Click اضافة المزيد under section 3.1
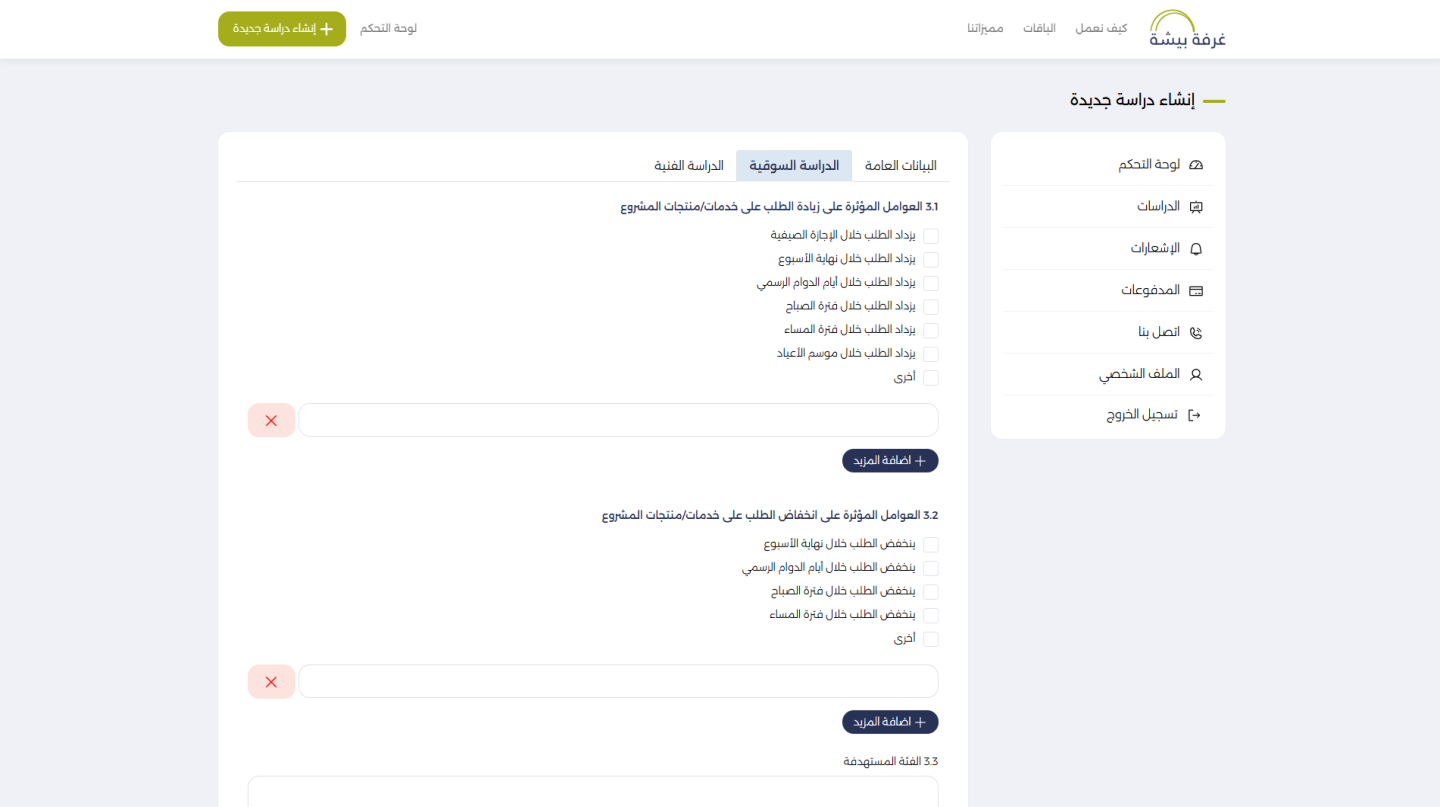The height and width of the screenshot is (807, 1440). pos(890,461)
